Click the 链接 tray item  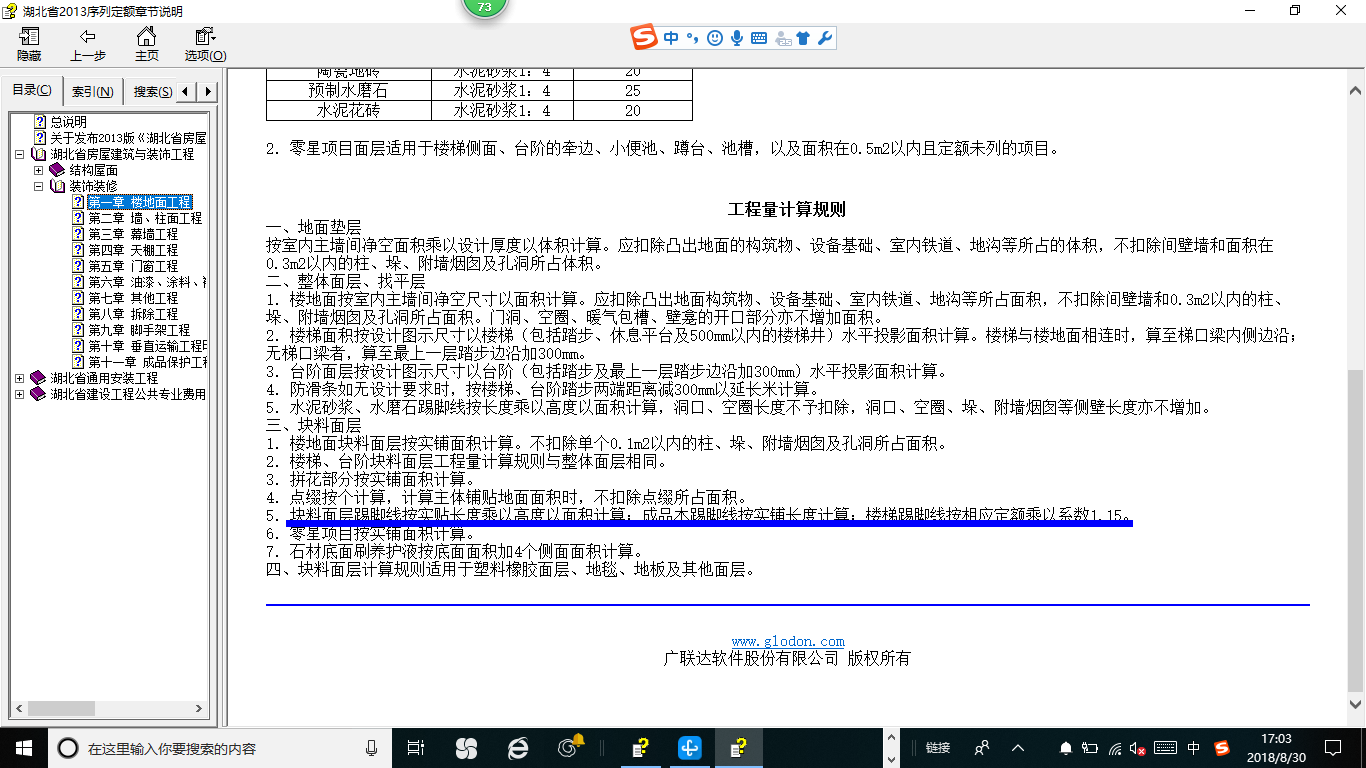[937, 748]
